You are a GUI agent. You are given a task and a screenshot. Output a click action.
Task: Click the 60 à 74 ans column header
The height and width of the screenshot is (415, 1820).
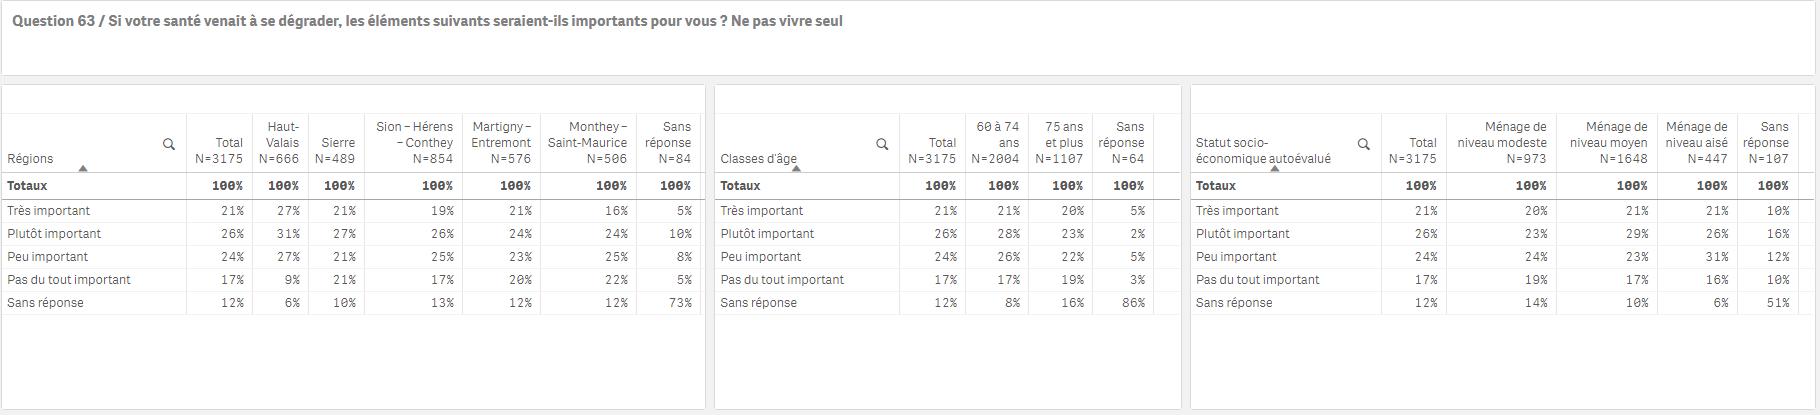(x=996, y=143)
